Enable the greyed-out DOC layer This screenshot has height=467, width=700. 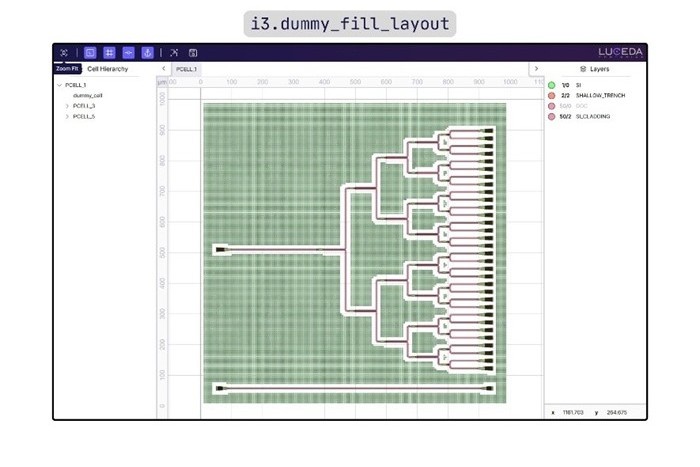click(551, 106)
